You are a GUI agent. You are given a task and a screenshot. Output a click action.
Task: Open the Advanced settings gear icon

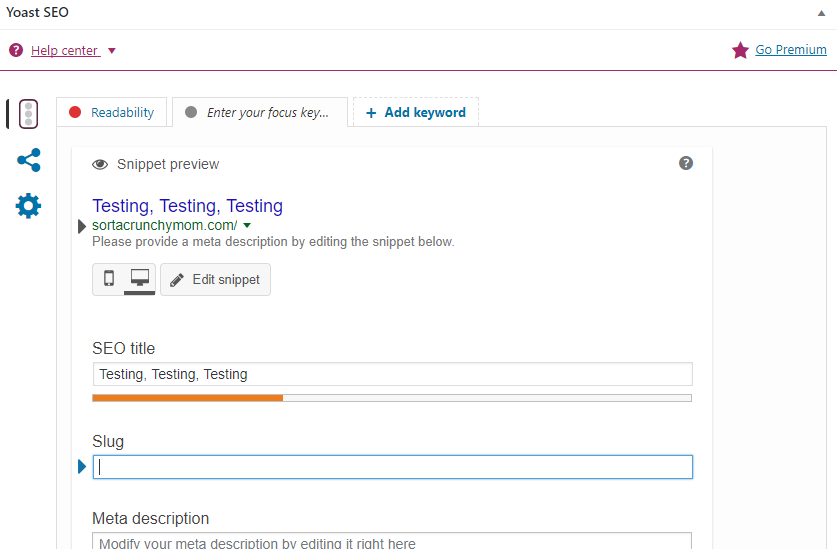pos(28,206)
